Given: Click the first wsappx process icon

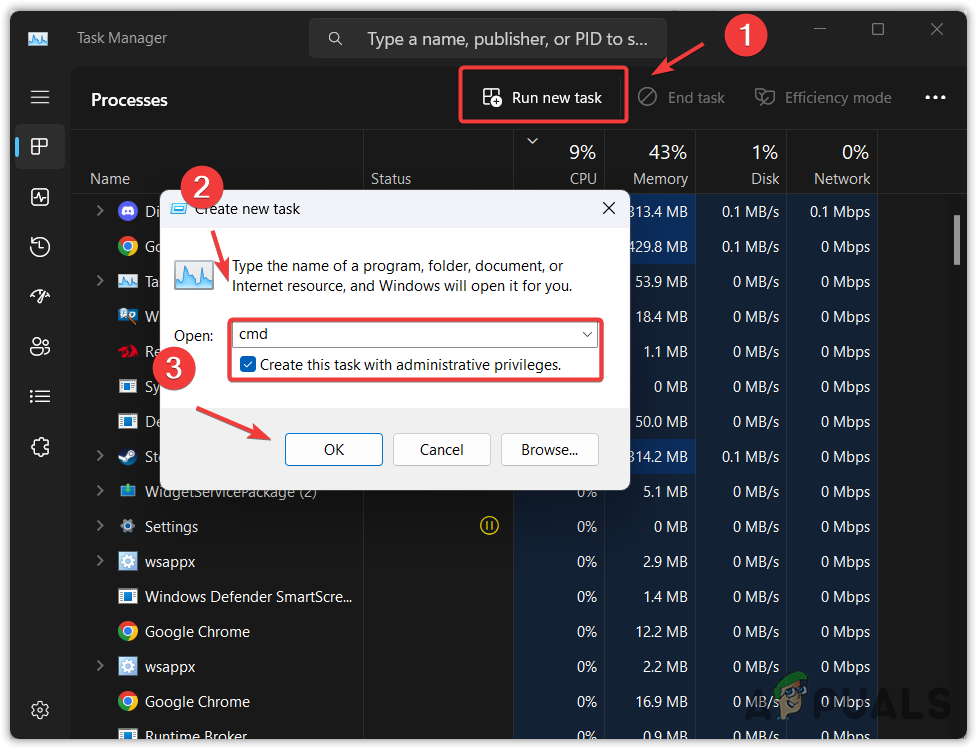Looking at the screenshot, I should (x=128, y=561).
